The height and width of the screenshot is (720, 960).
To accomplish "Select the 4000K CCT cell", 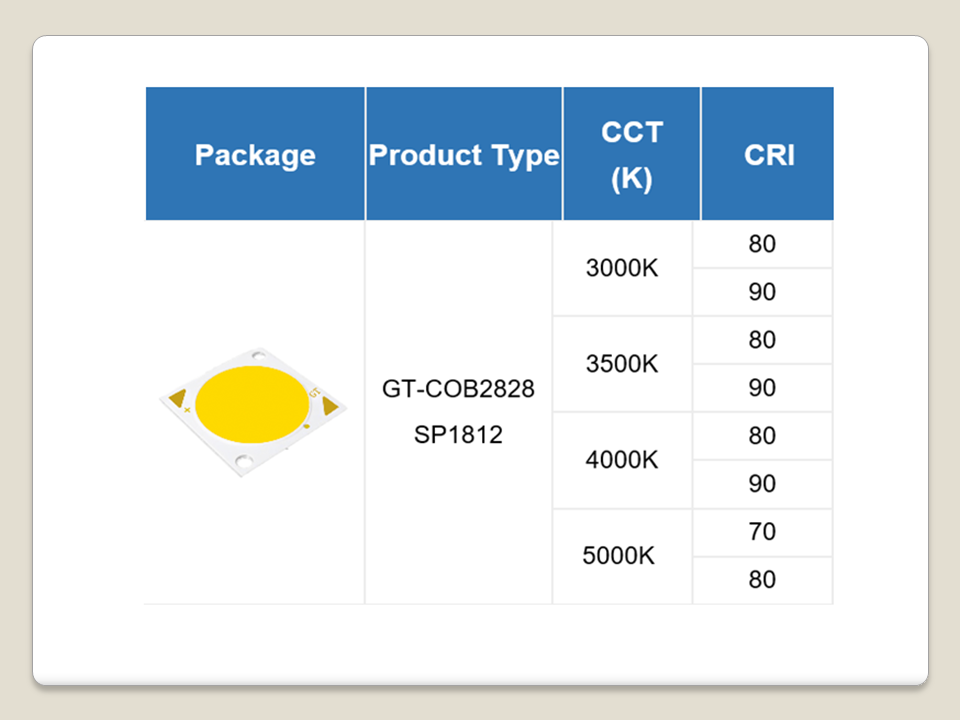I will click(x=622, y=460).
